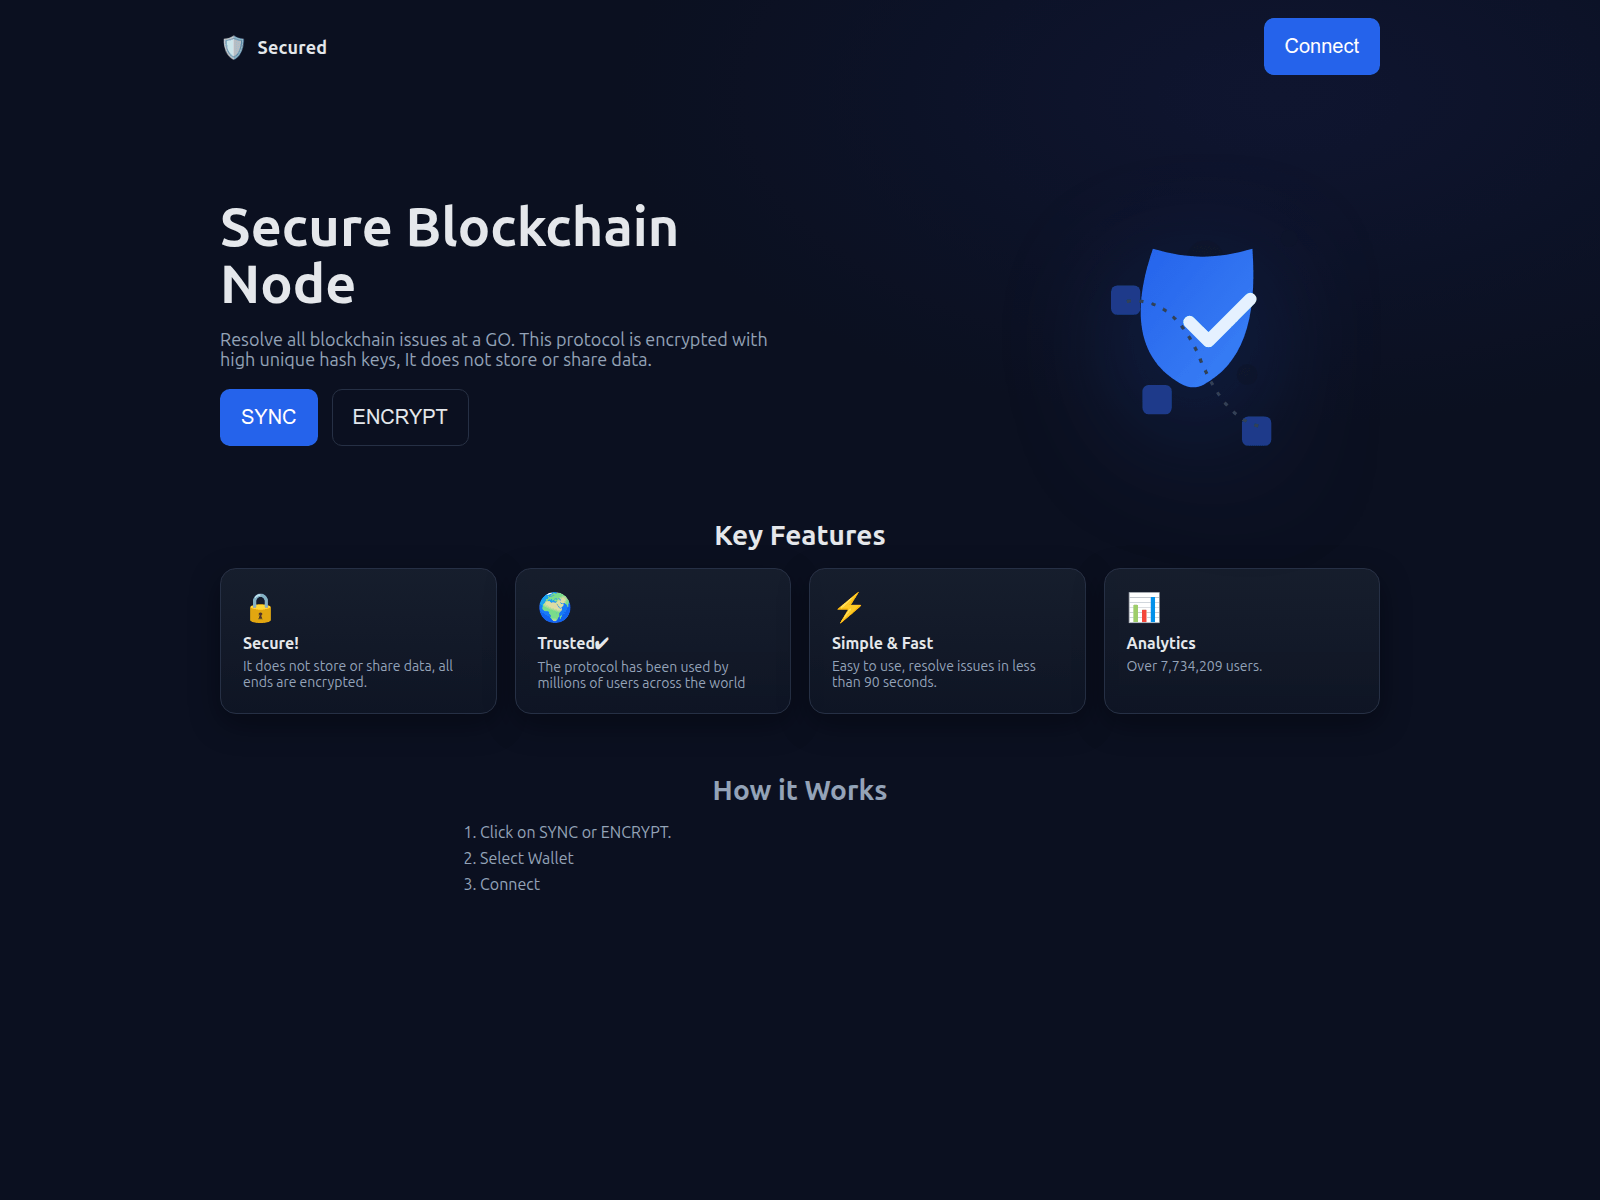Open the Connect button in header

click(1321, 46)
